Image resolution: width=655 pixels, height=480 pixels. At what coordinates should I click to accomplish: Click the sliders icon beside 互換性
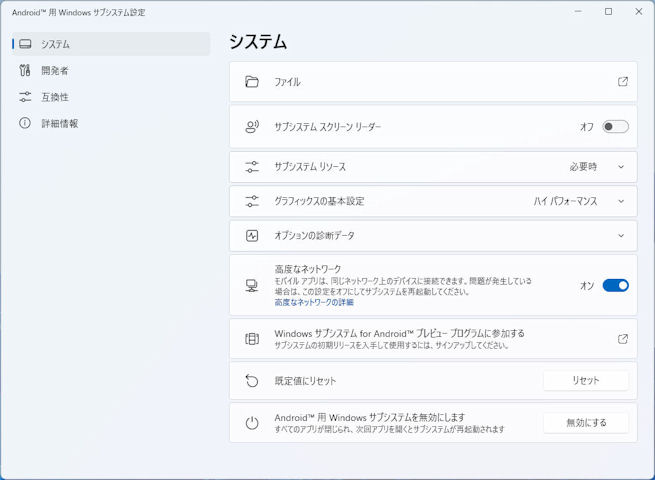25,97
